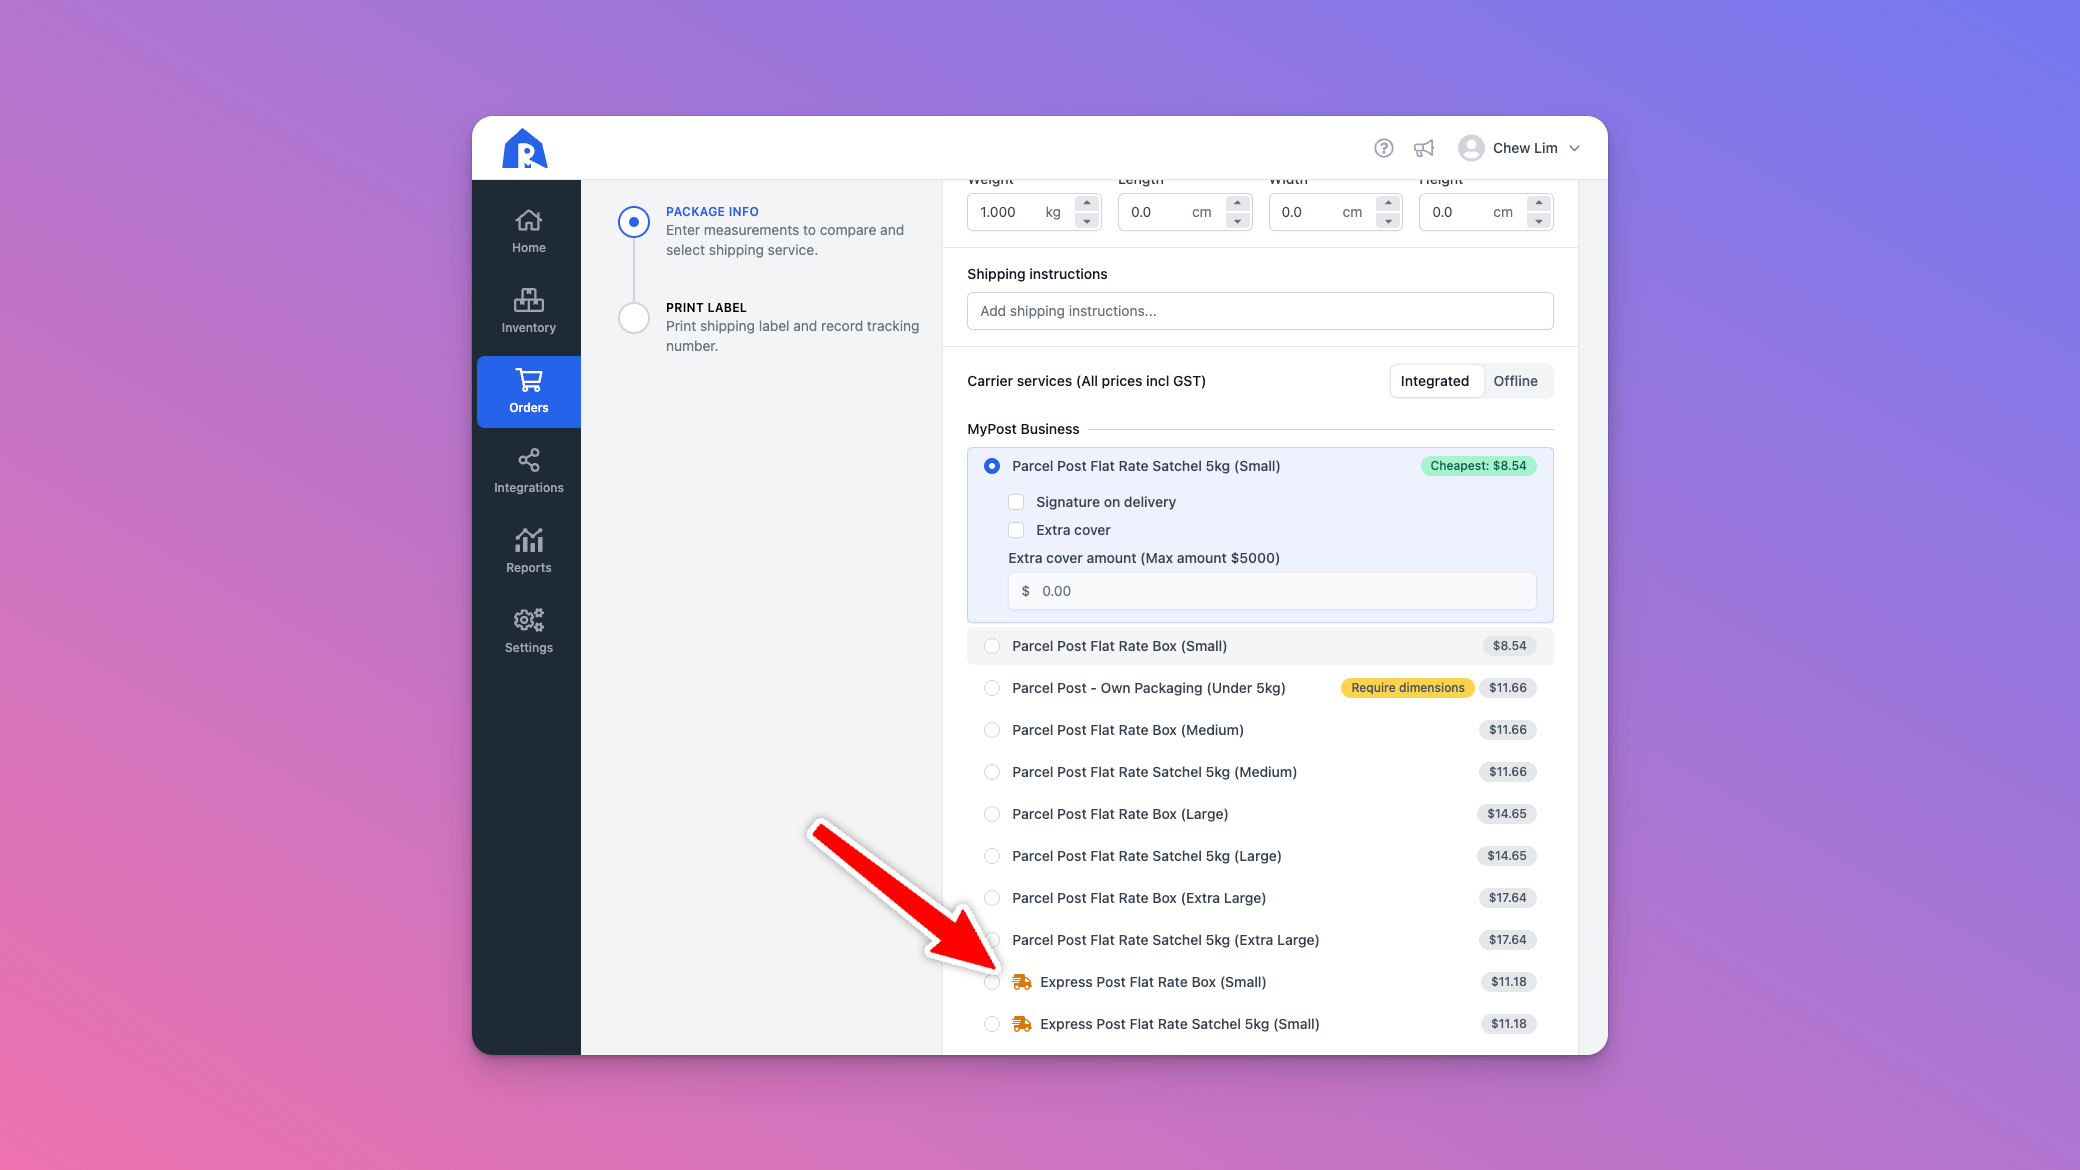Click the Require dimensions badge
This screenshot has width=2080, height=1170.
tap(1407, 688)
